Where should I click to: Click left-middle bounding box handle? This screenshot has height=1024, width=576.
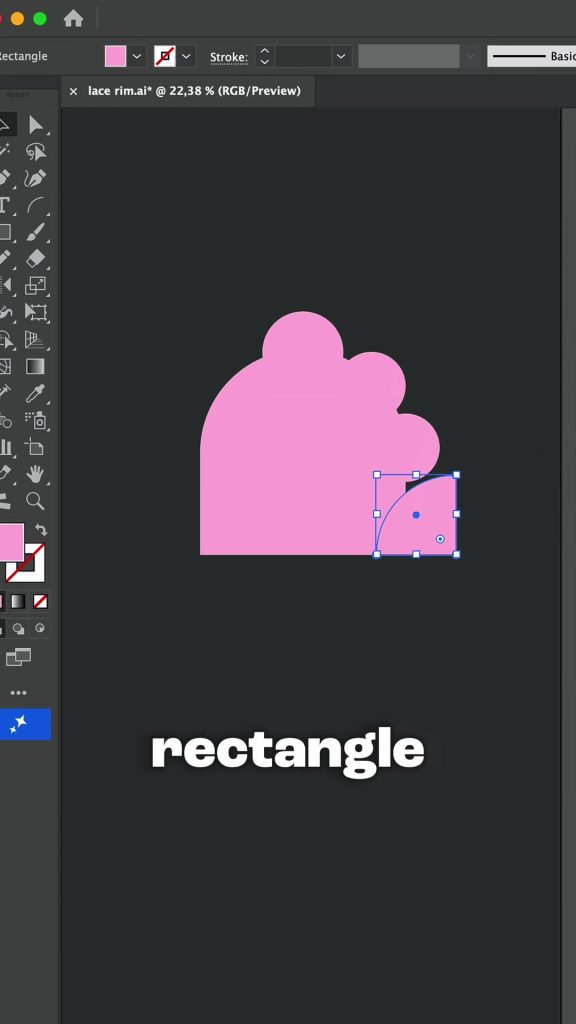pyautogui.click(x=377, y=514)
